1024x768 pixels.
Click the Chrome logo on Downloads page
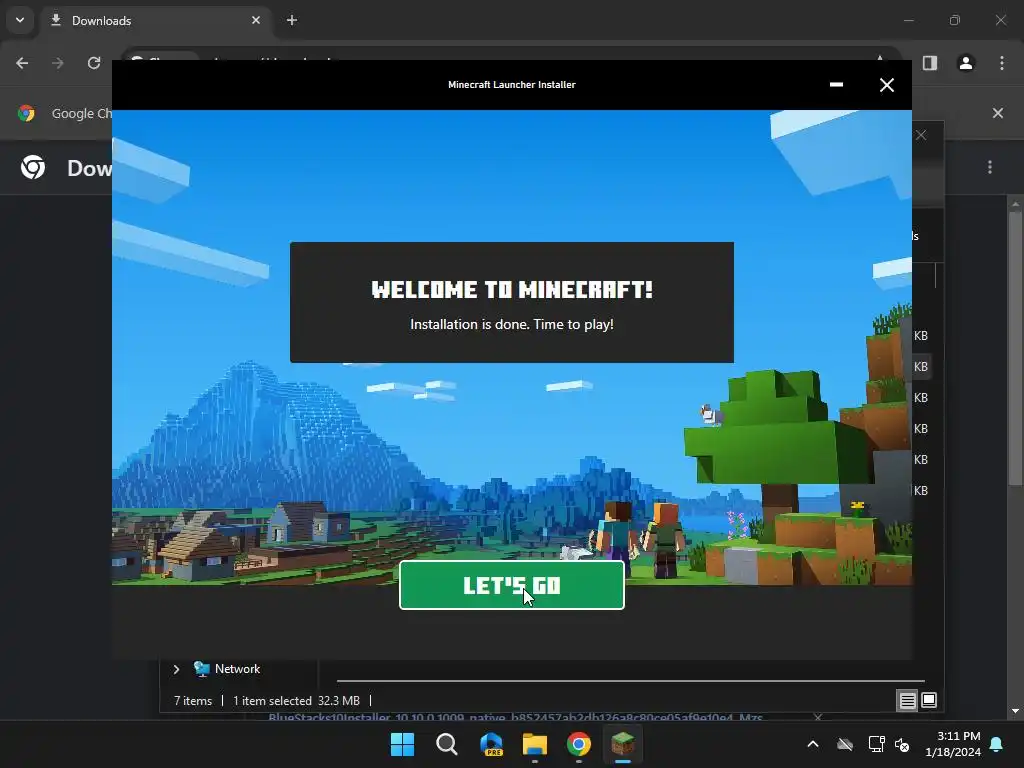(33, 168)
